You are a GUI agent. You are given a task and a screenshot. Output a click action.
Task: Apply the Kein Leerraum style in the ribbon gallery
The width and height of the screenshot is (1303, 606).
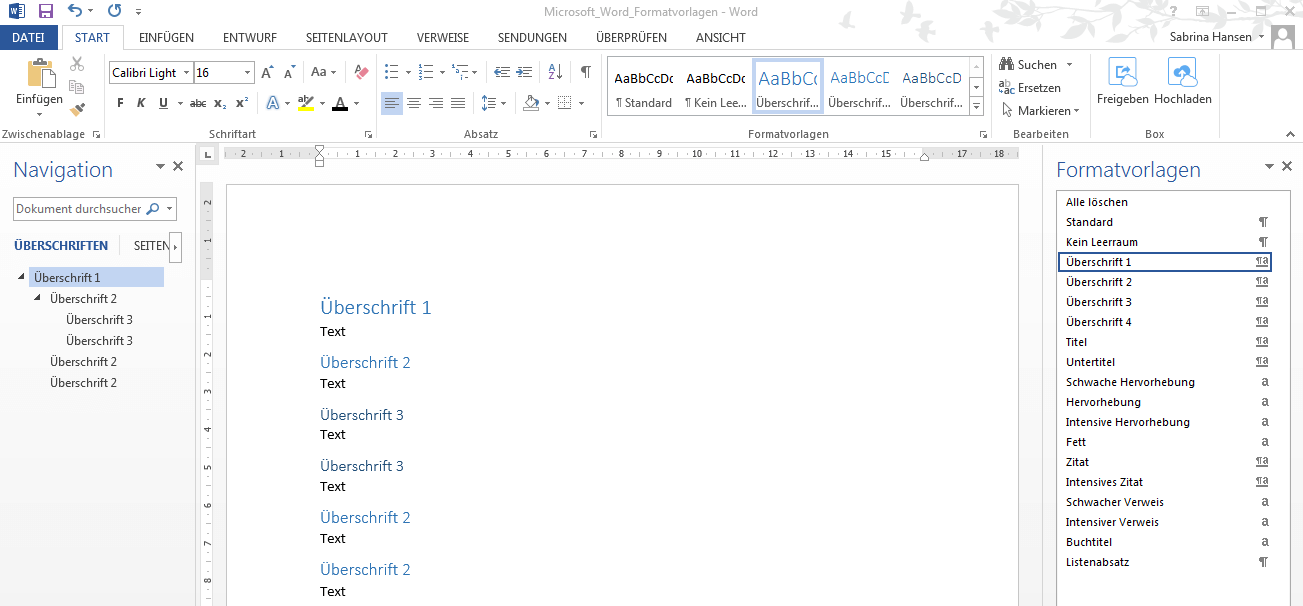click(x=715, y=88)
